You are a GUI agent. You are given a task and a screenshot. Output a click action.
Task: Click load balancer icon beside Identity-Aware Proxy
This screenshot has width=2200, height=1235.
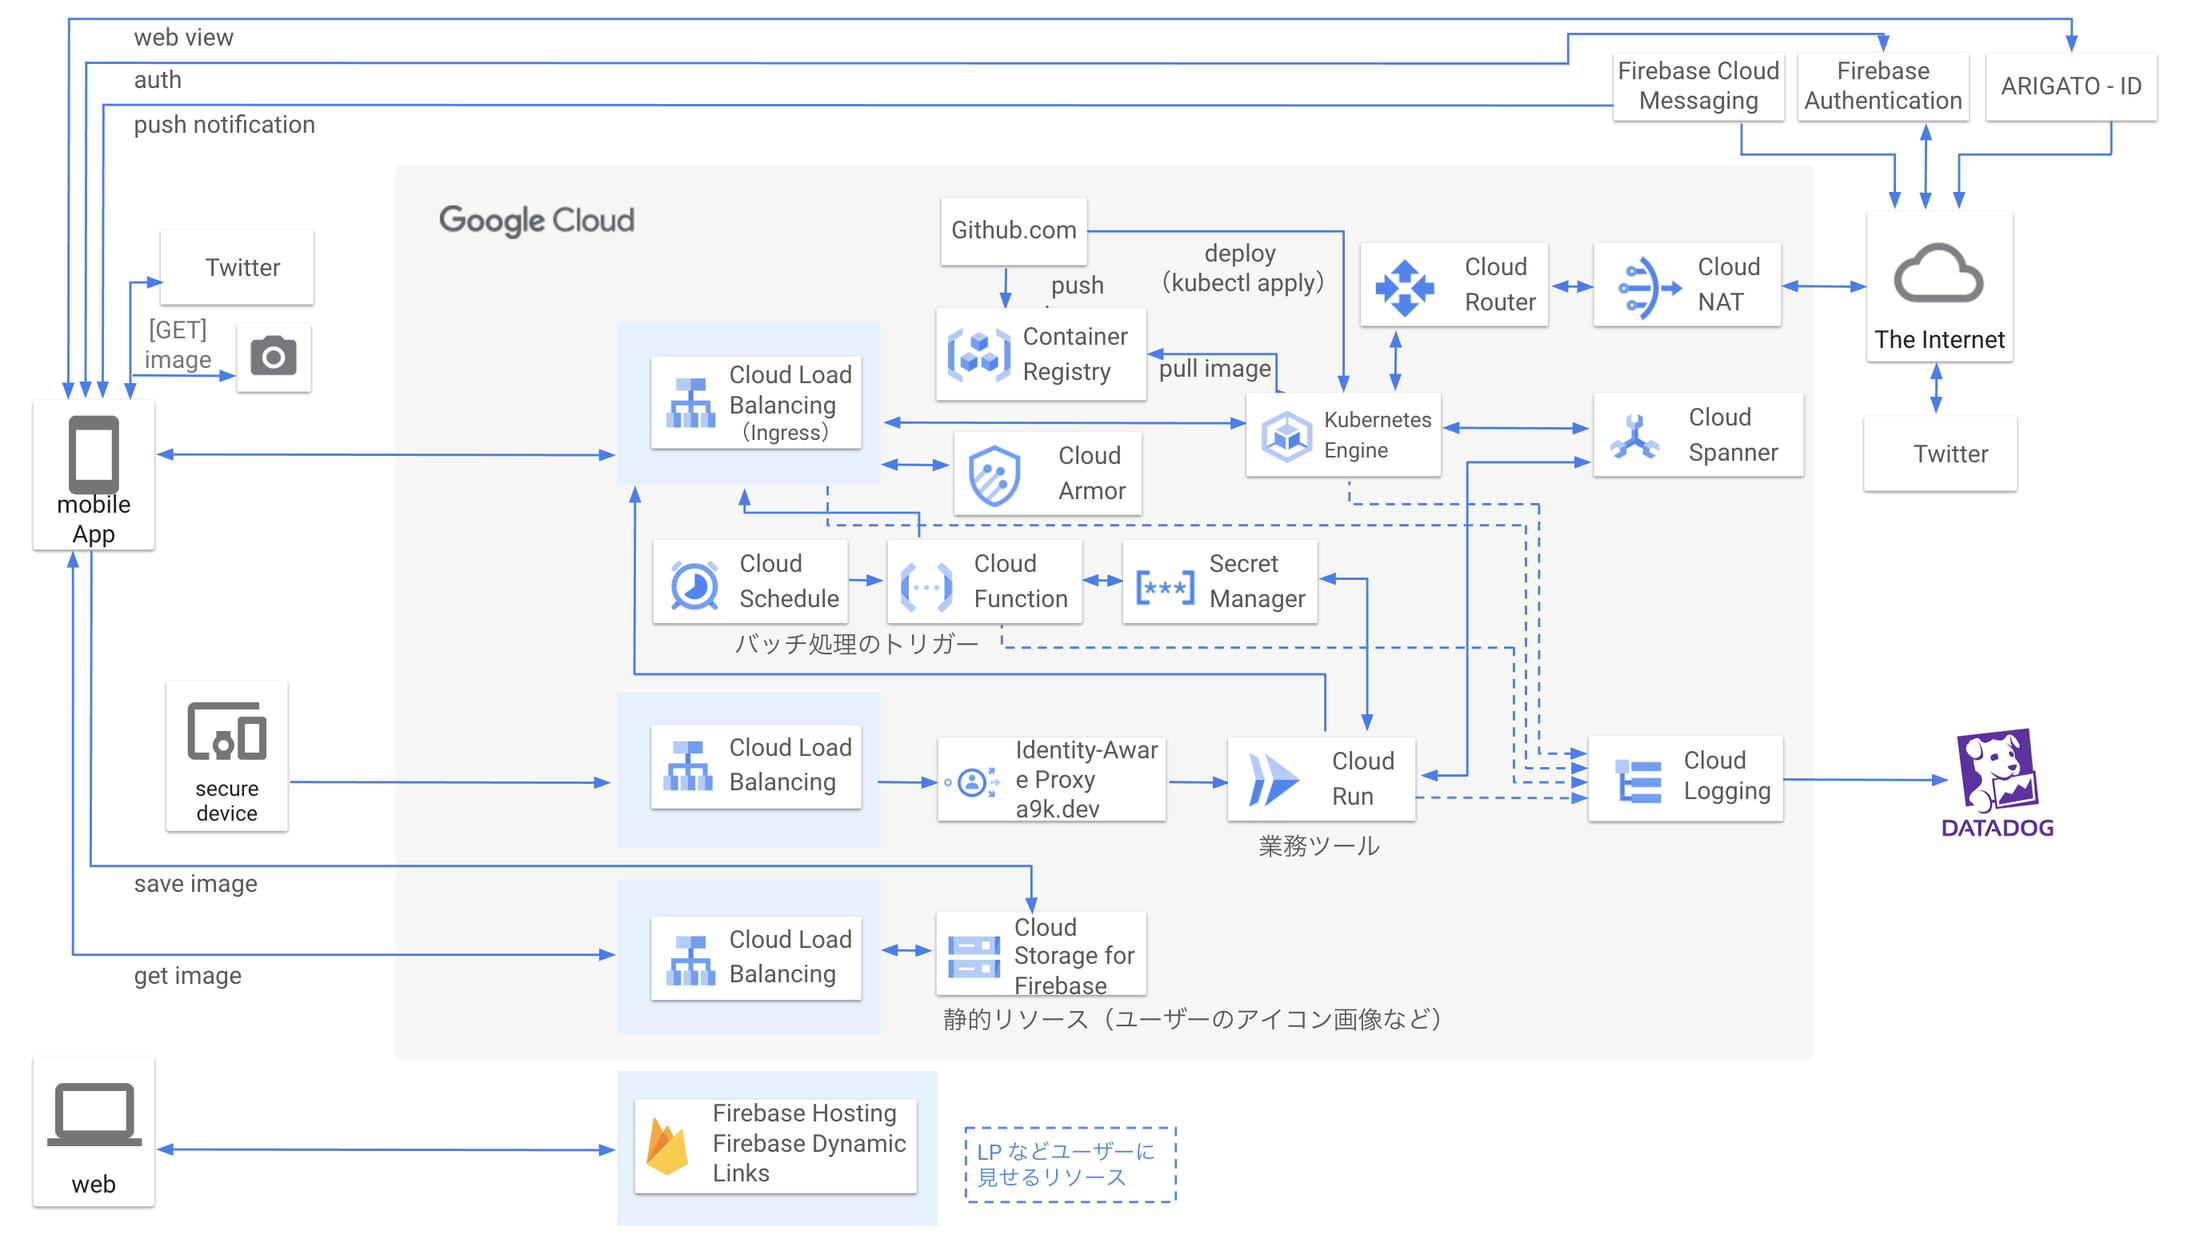[x=689, y=767]
